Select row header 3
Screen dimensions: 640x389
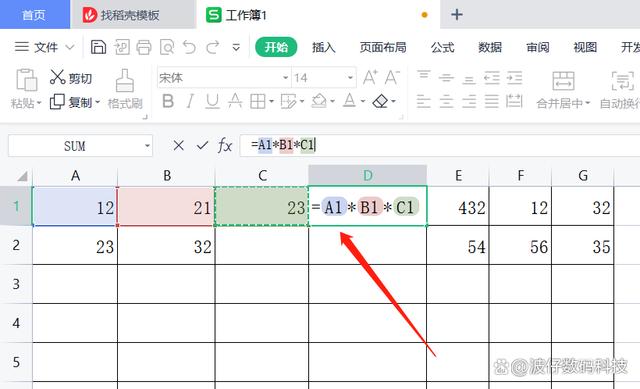click(16, 284)
